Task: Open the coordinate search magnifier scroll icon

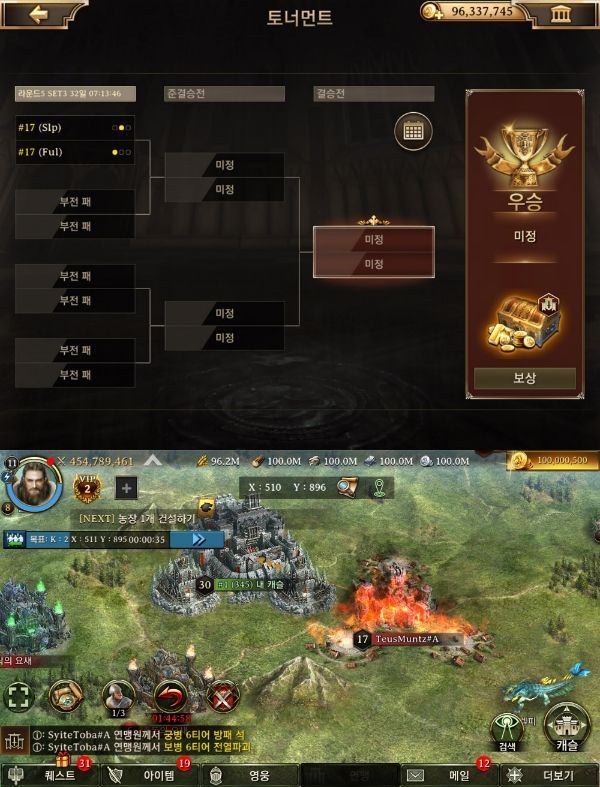Action: [x=347, y=487]
